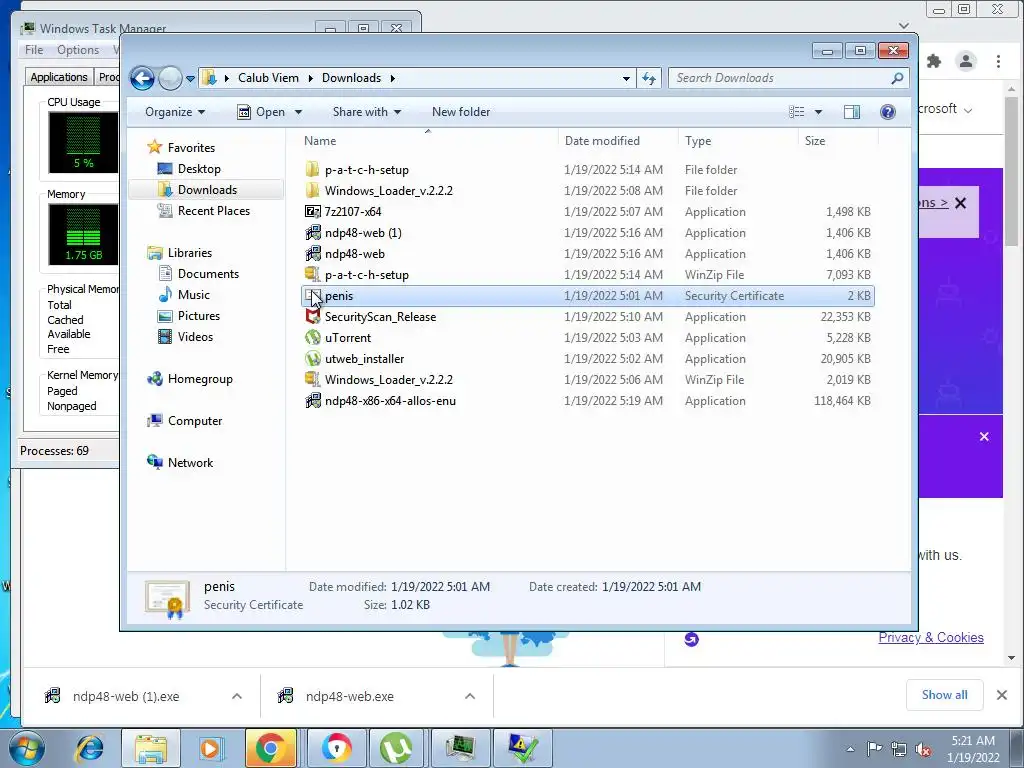
Task: Select the 7z2107-x64 application icon
Action: (x=313, y=212)
